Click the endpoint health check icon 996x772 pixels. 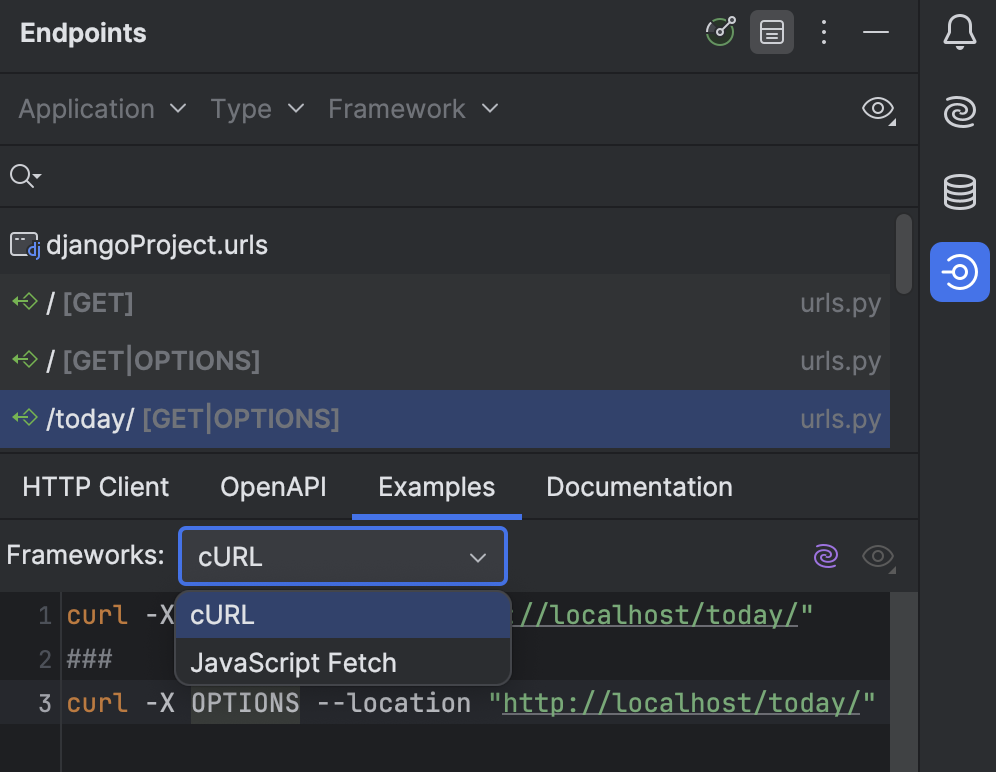coord(720,32)
